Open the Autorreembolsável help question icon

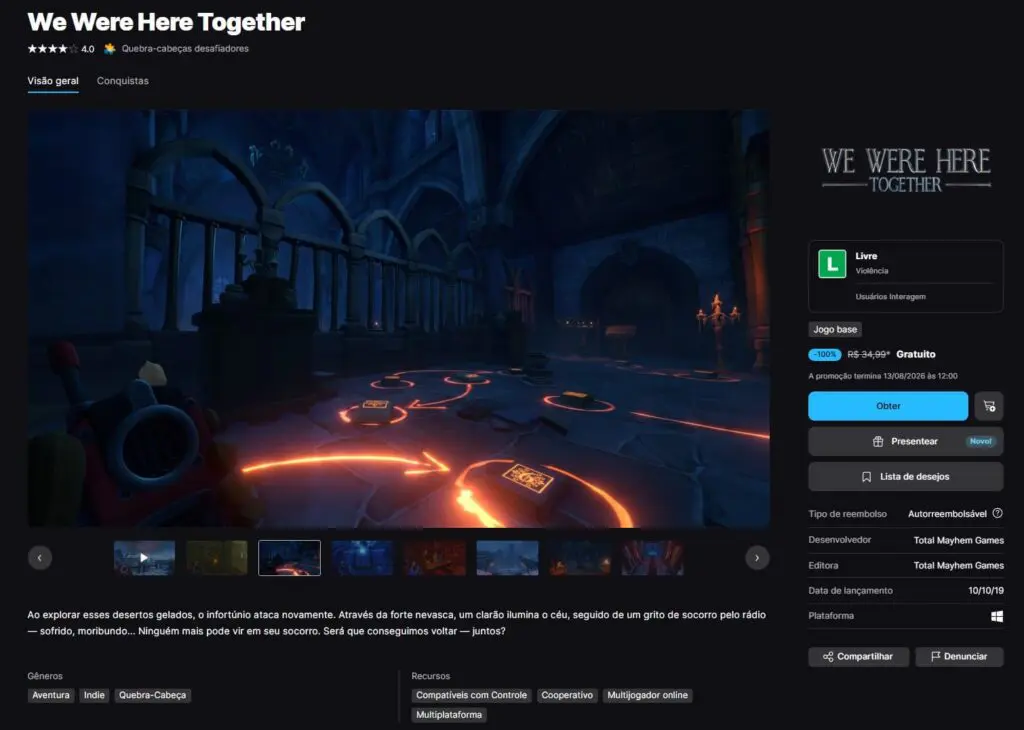coord(997,513)
